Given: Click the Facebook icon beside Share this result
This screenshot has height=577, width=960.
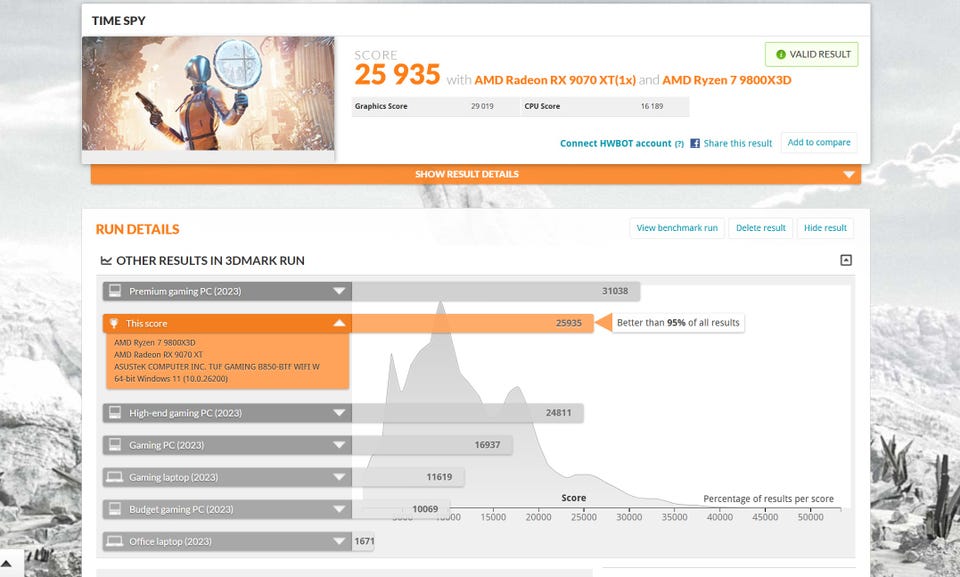Looking at the screenshot, I should click(695, 143).
